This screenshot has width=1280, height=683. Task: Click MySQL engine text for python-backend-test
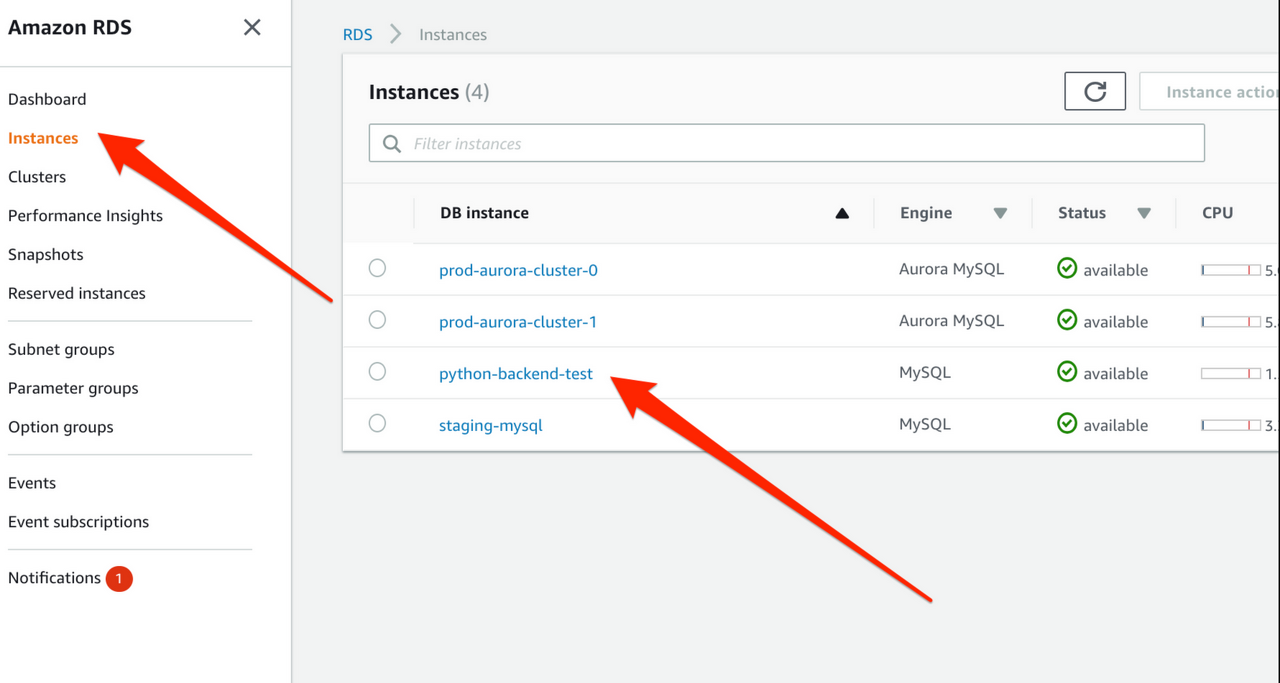click(925, 373)
